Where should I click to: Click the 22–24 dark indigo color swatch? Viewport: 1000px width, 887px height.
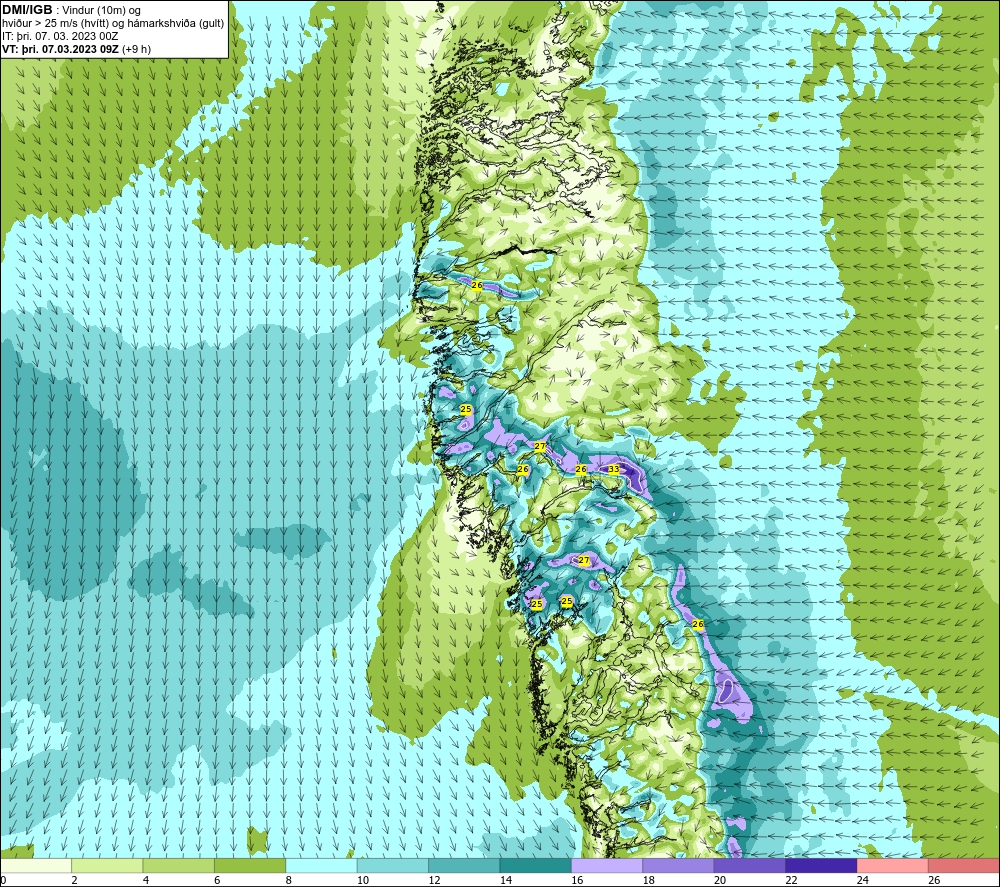click(821, 866)
